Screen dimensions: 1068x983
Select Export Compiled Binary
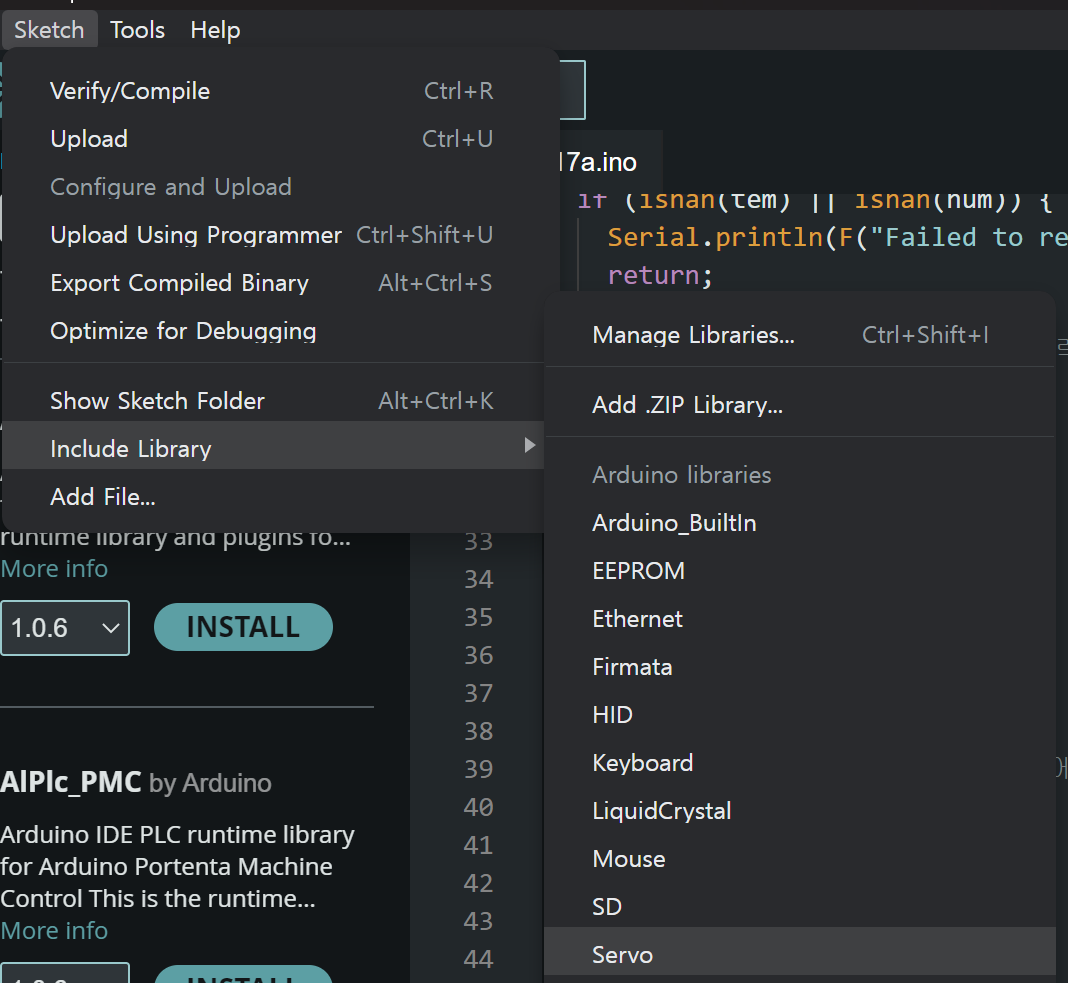point(272,283)
